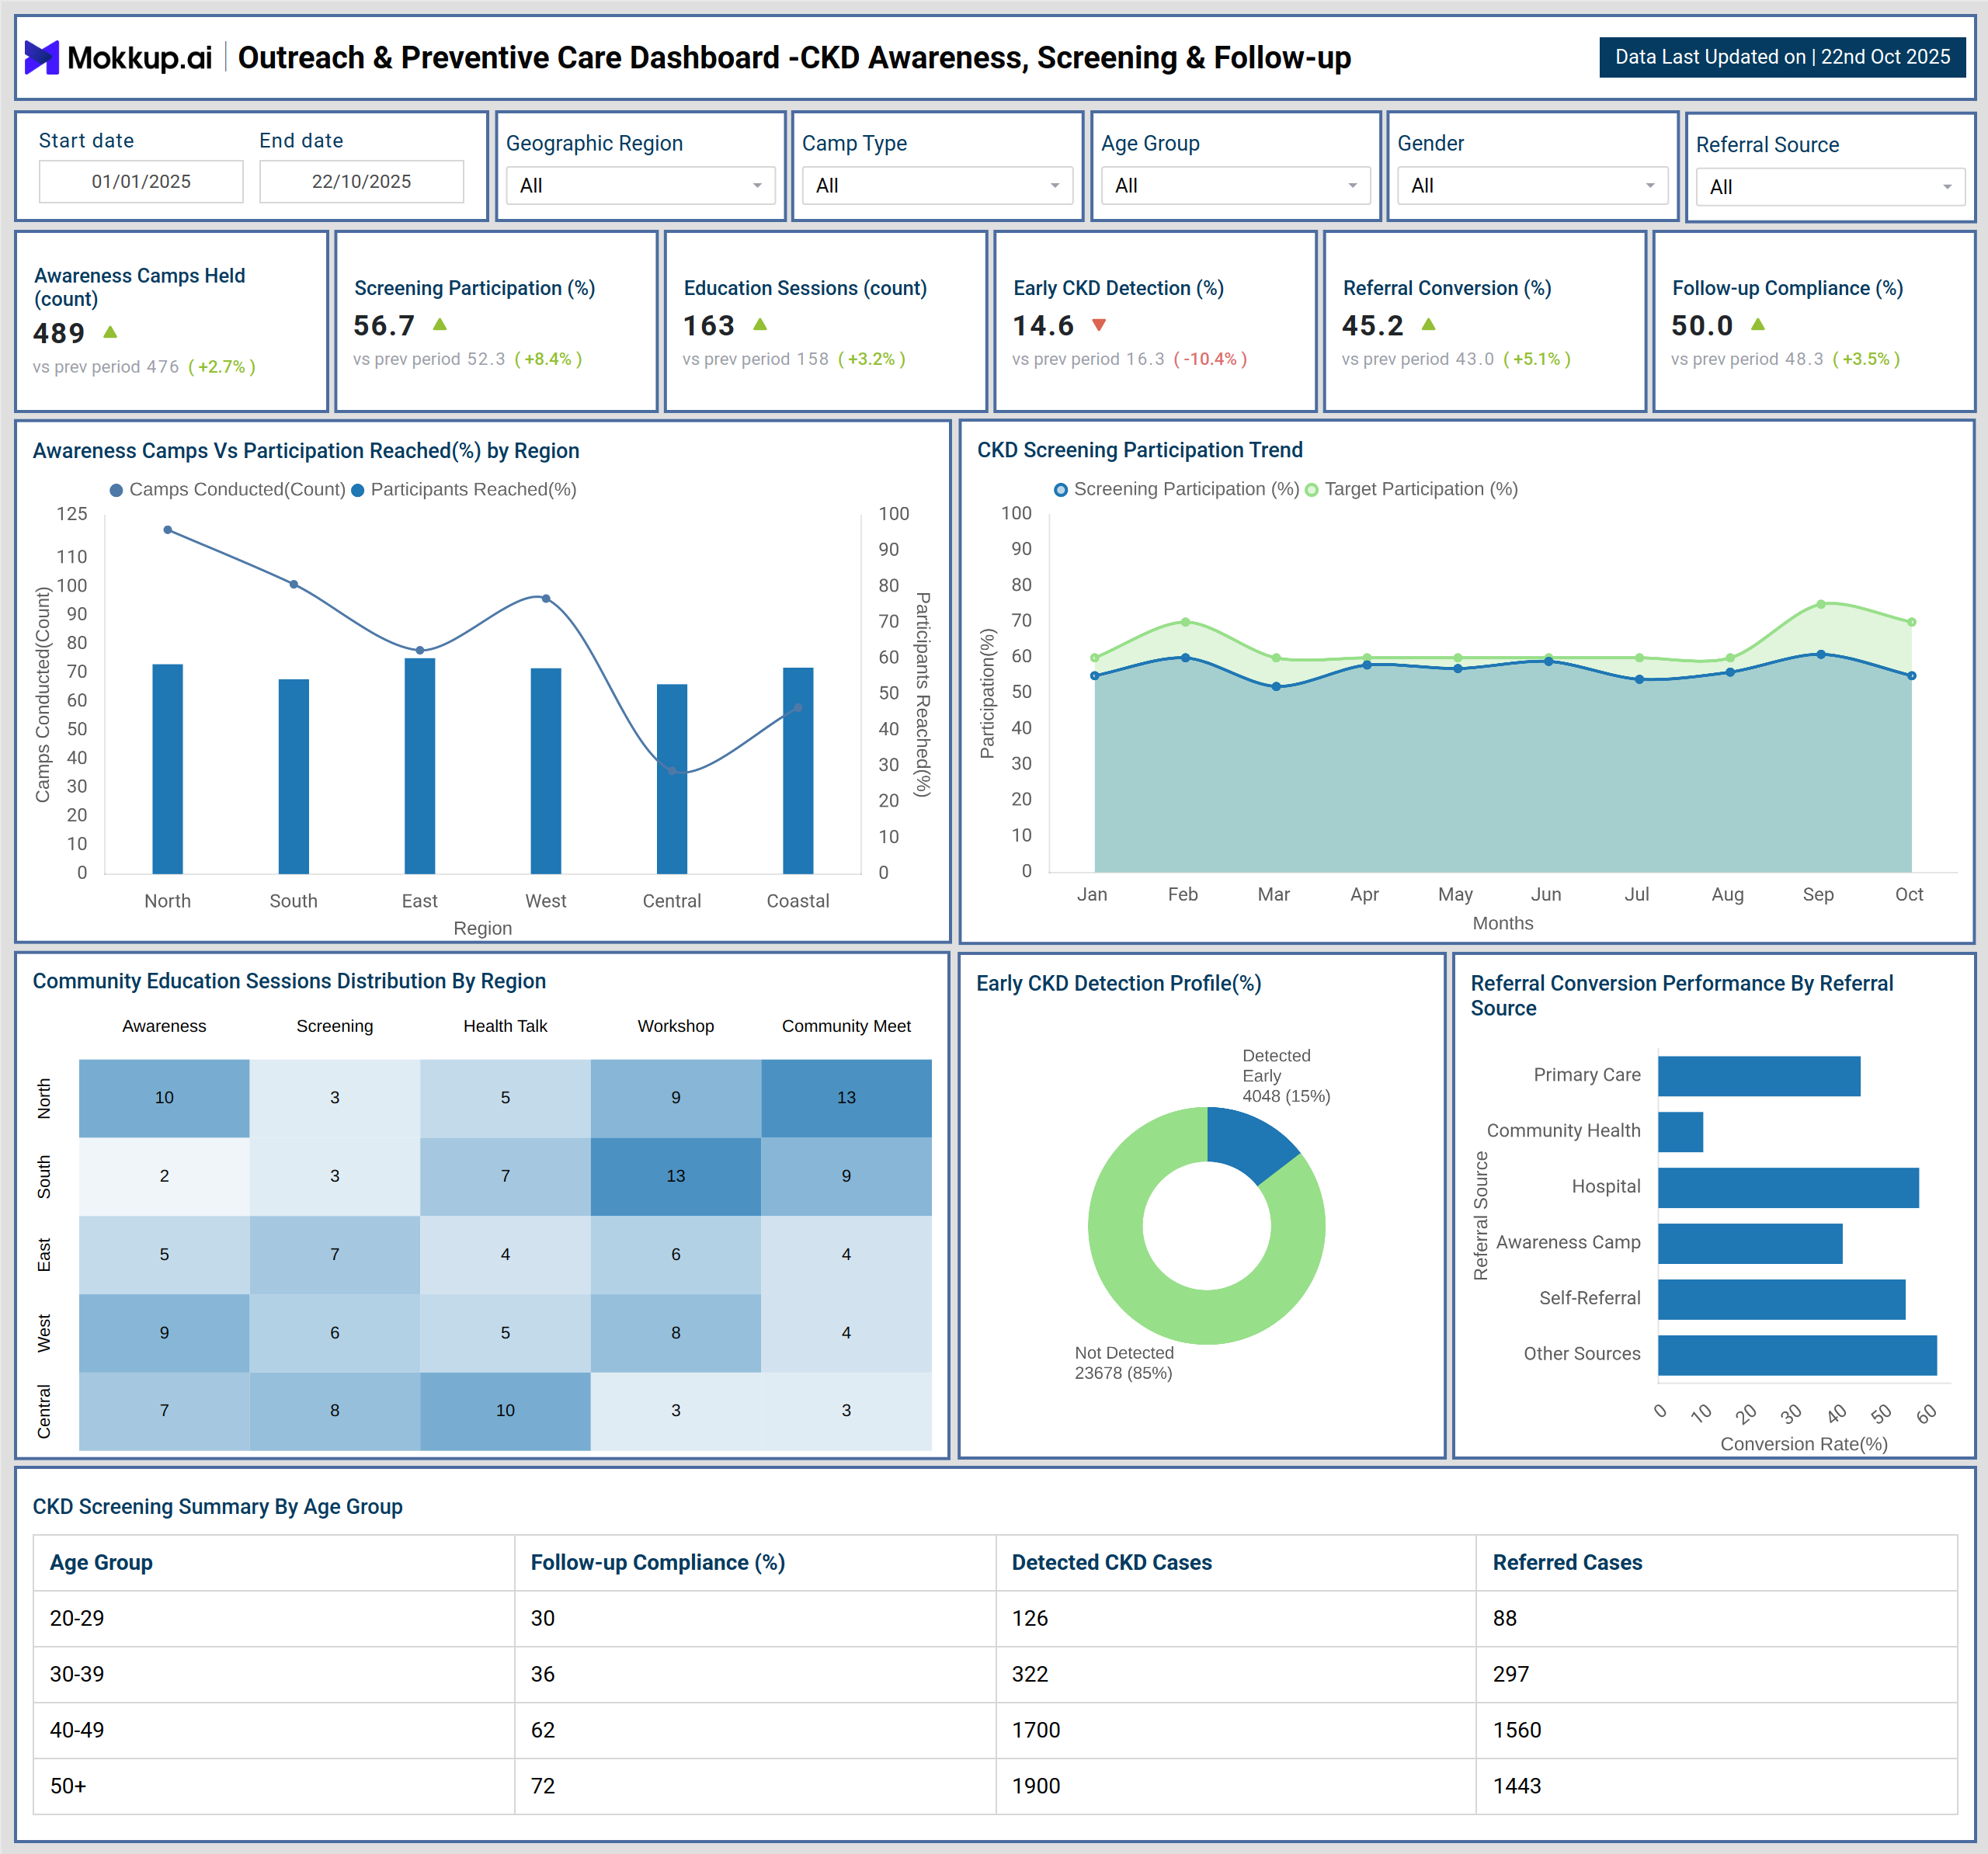Open Age Group dropdown

1235,186
